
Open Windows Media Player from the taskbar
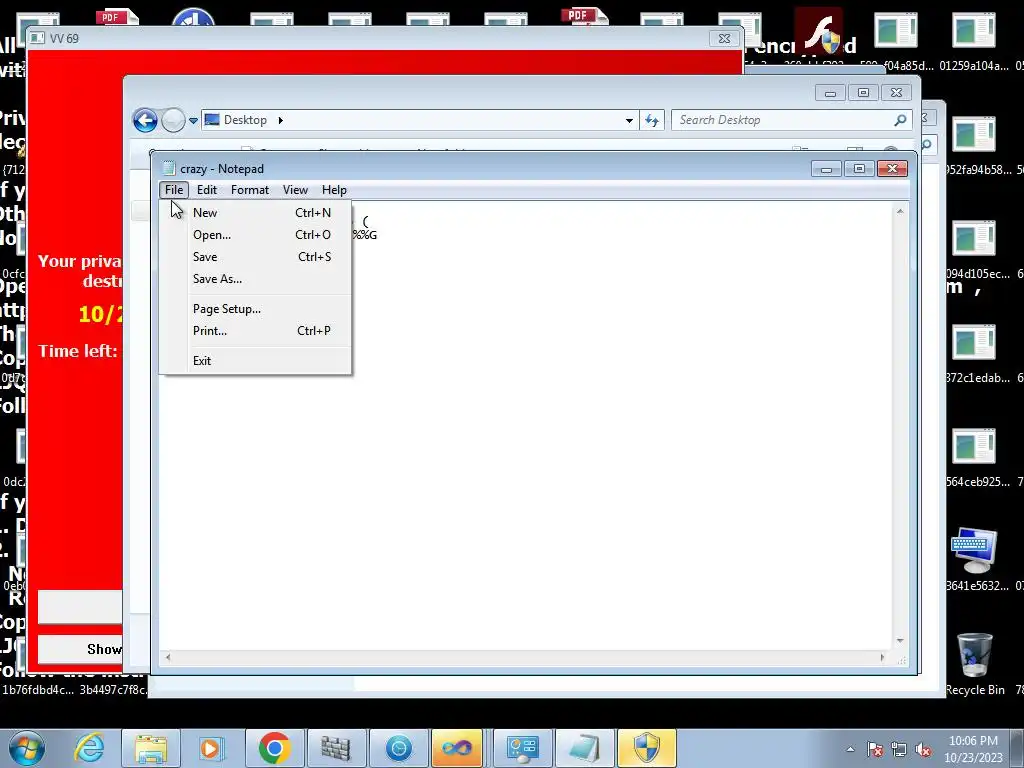[210, 748]
